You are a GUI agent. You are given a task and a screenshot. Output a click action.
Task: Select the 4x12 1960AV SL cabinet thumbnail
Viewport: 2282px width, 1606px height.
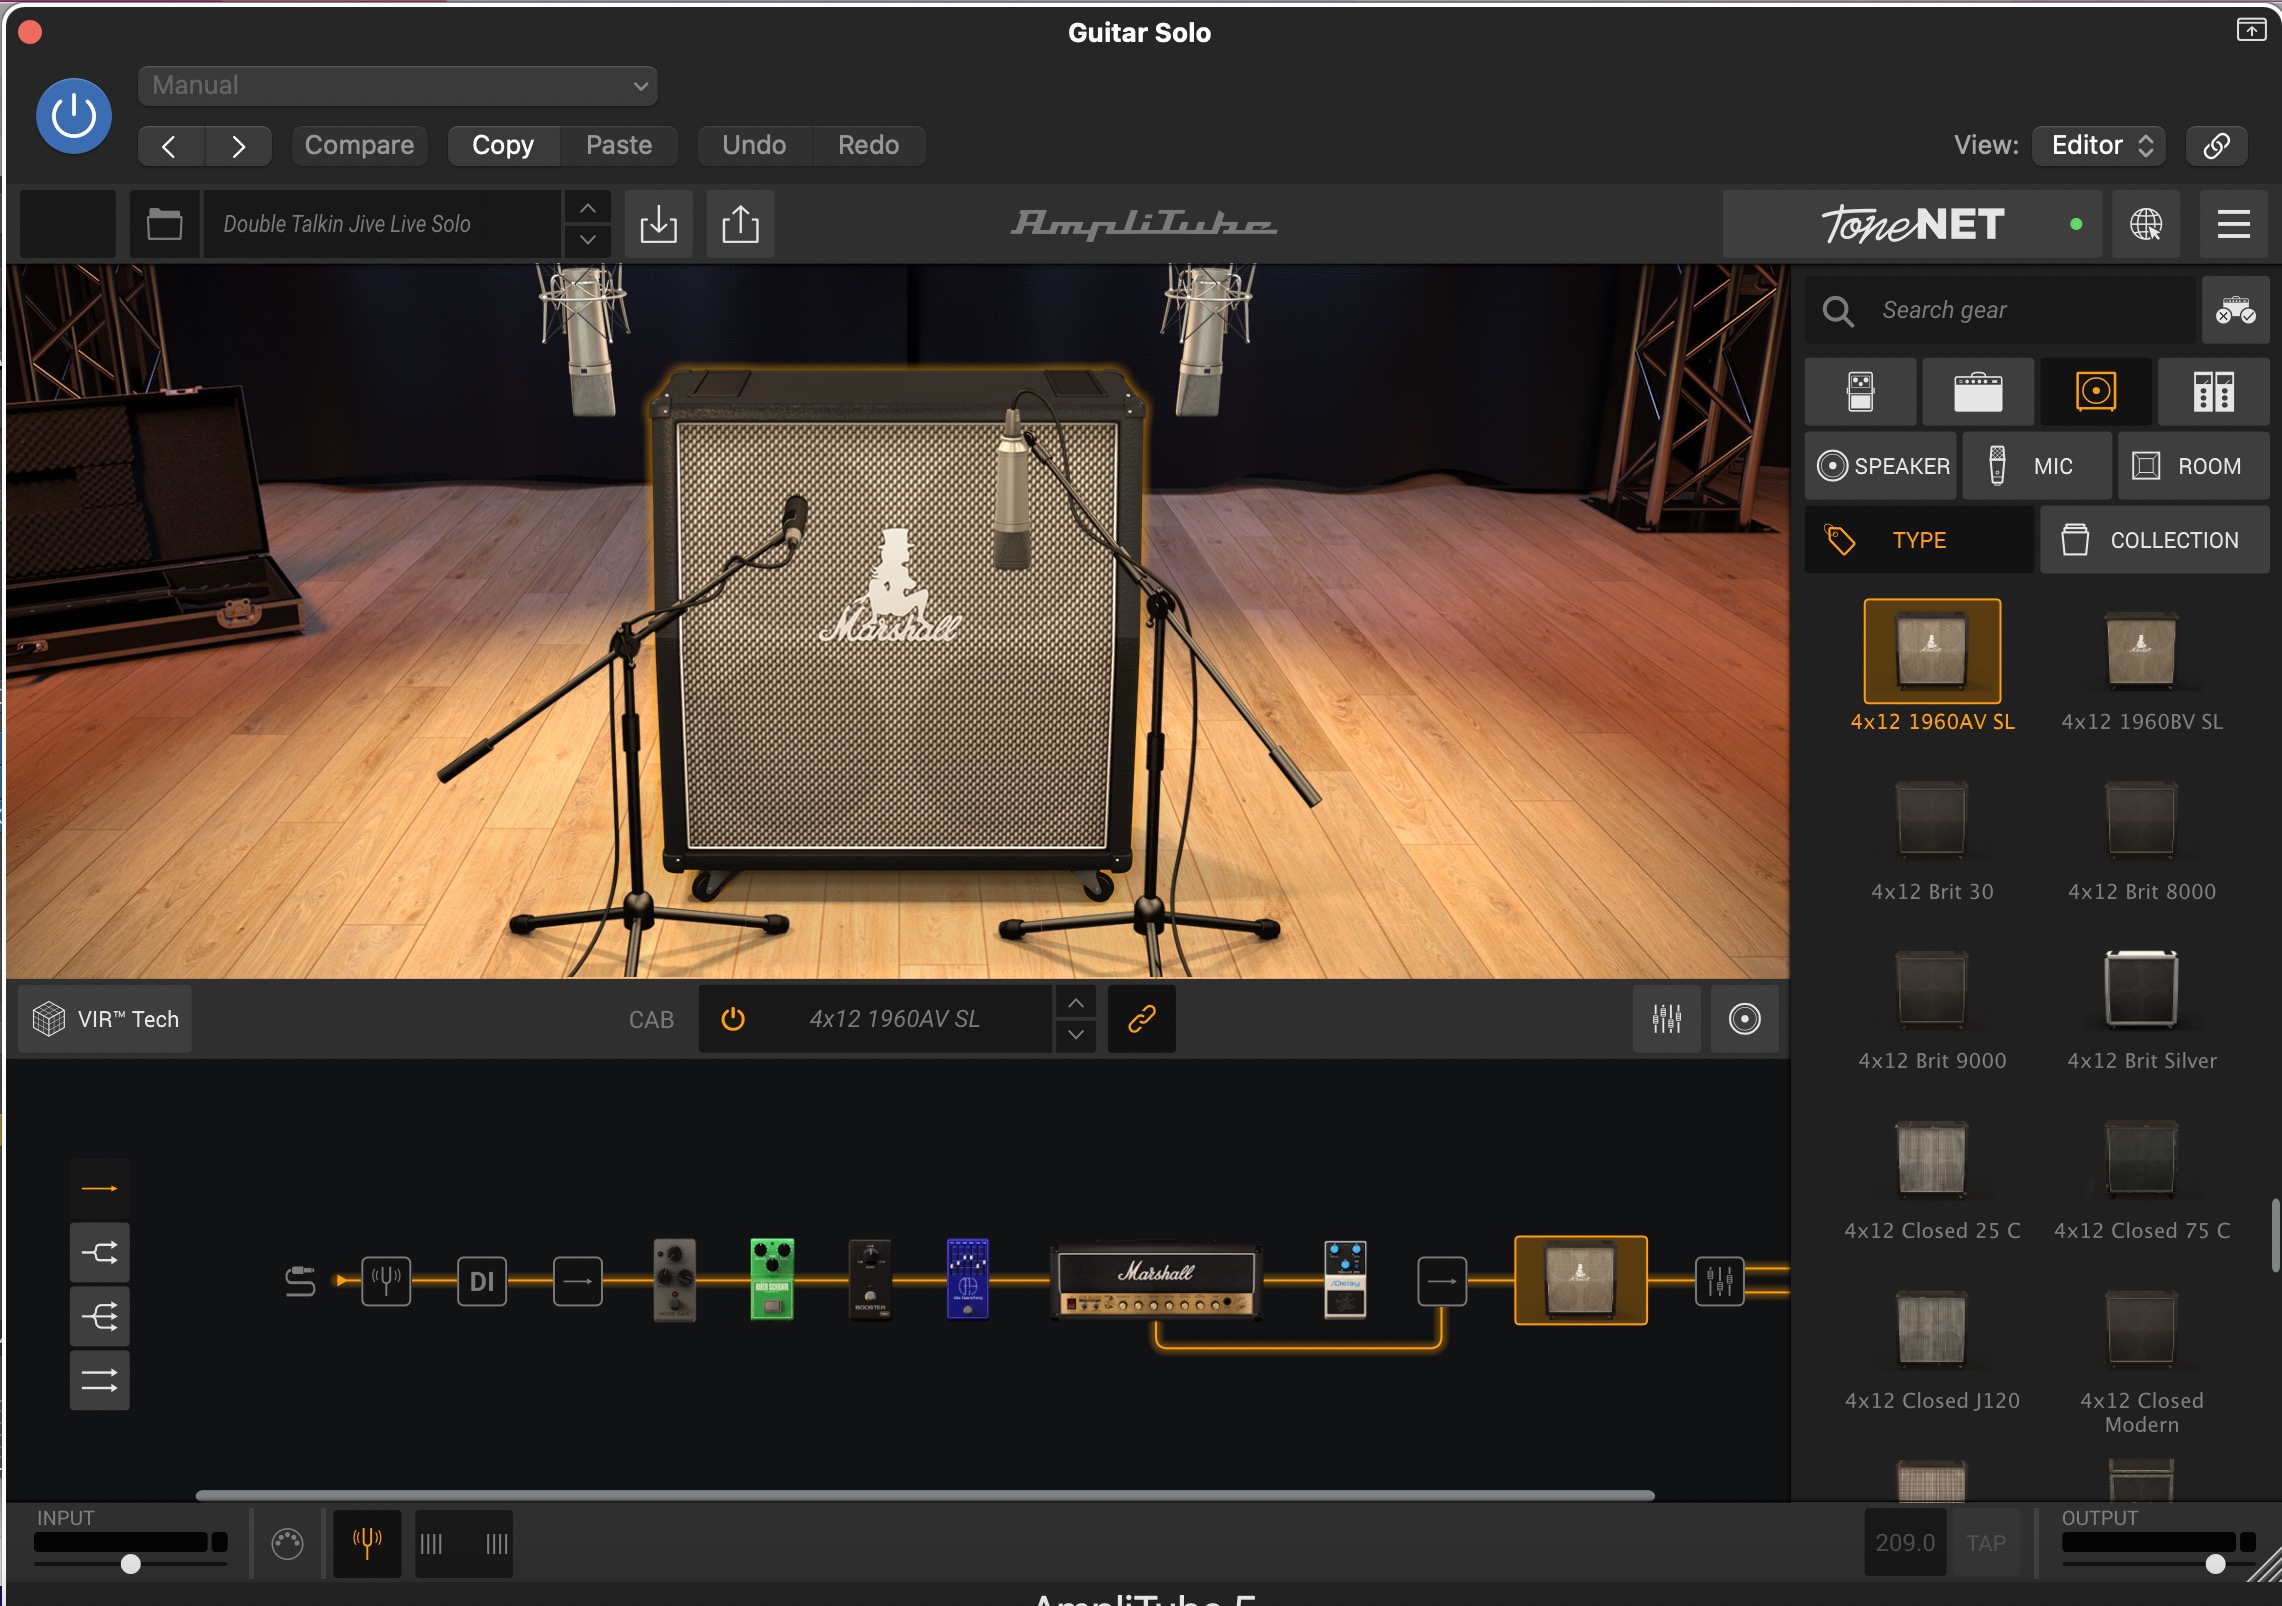(1932, 651)
